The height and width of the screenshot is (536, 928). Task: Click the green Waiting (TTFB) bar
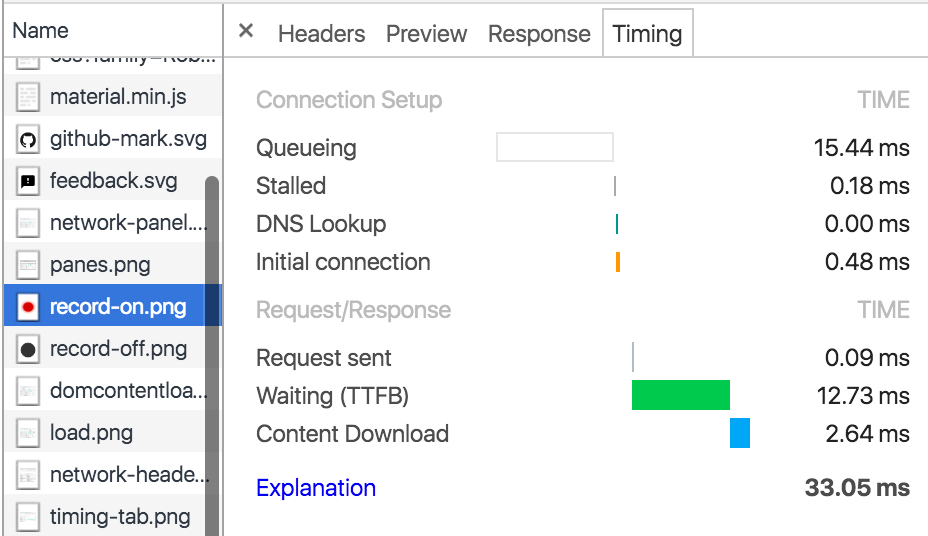680,395
